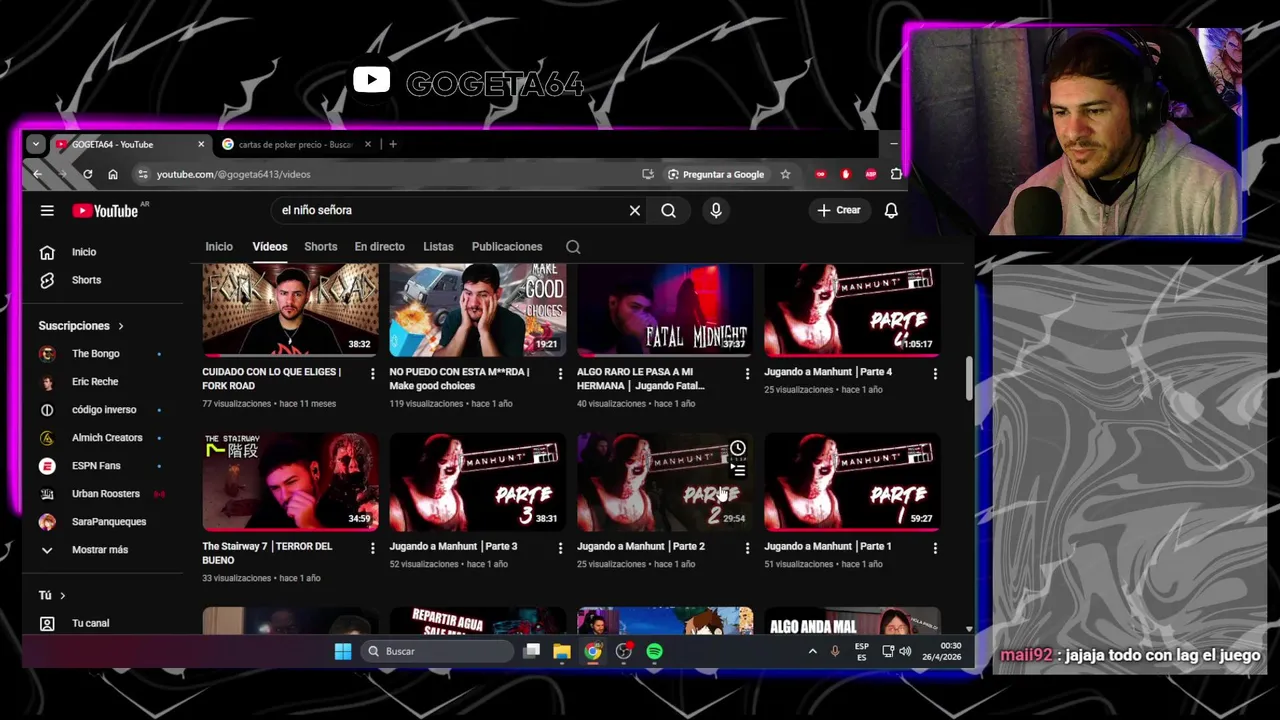Screen dimensions: 1280x720
Task: Clear the YouTube search text with X
Action: pos(634,210)
